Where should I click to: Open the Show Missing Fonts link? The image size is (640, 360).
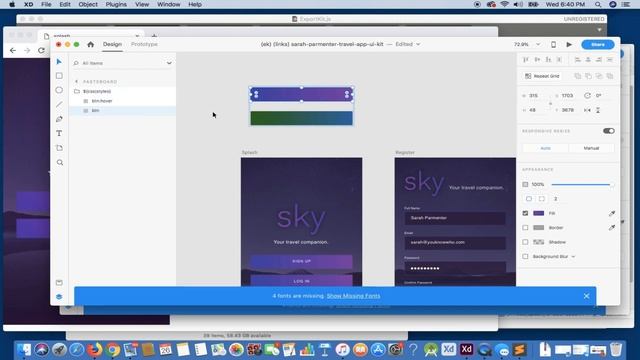point(353,296)
